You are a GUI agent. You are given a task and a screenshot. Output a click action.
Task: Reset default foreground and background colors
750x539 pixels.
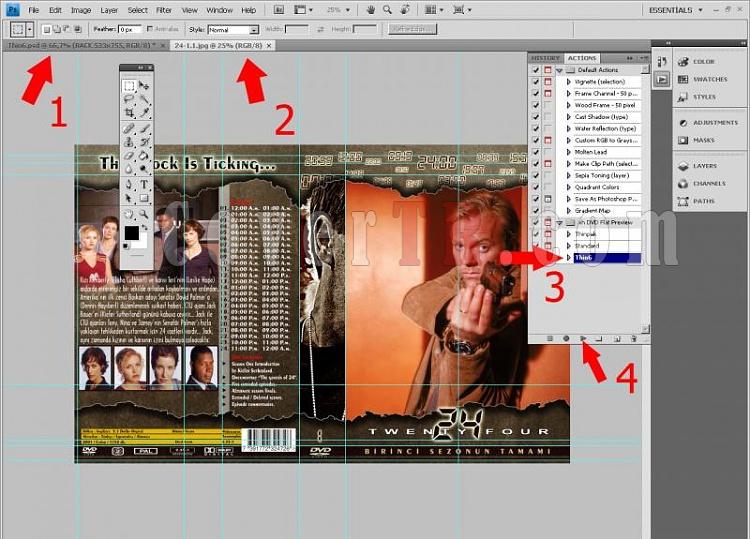pos(127,246)
